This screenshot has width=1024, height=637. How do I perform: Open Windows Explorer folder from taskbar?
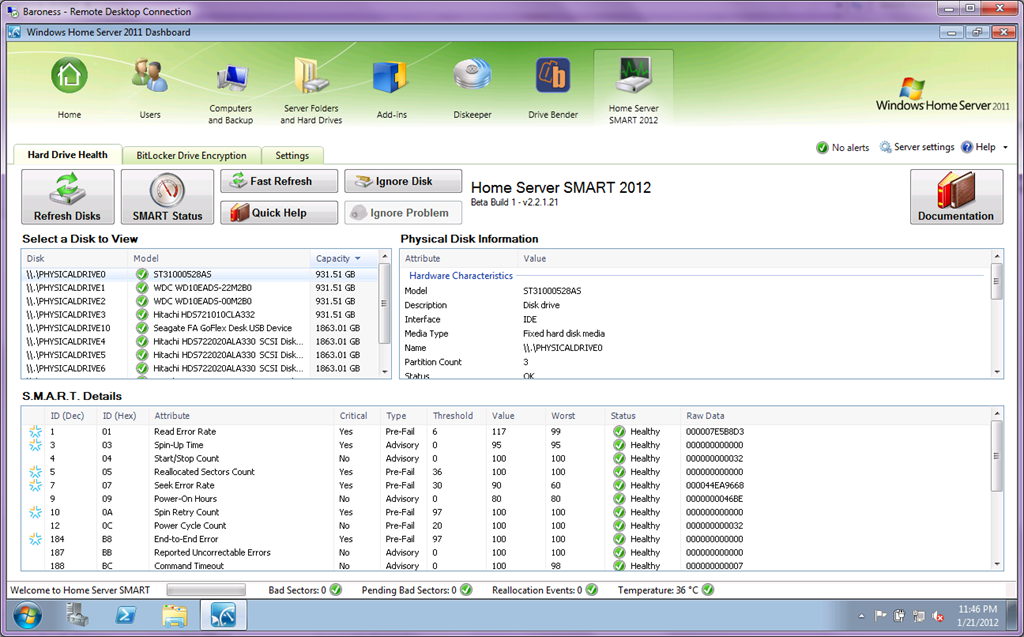[x=174, y=615]
